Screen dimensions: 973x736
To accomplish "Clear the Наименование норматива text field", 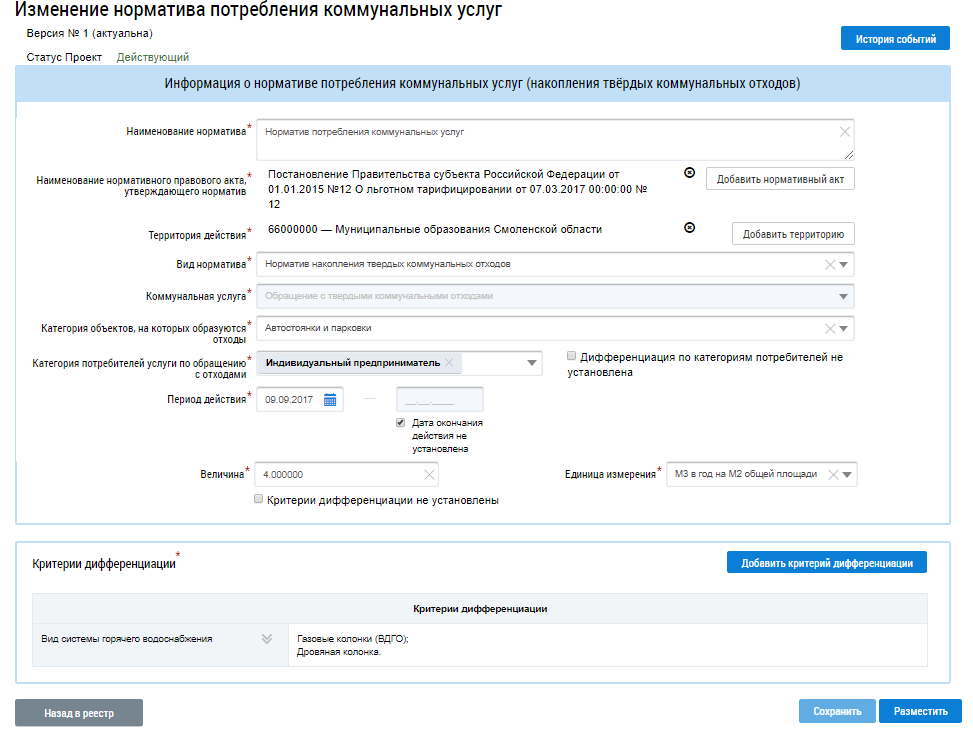I will point(844,132).
